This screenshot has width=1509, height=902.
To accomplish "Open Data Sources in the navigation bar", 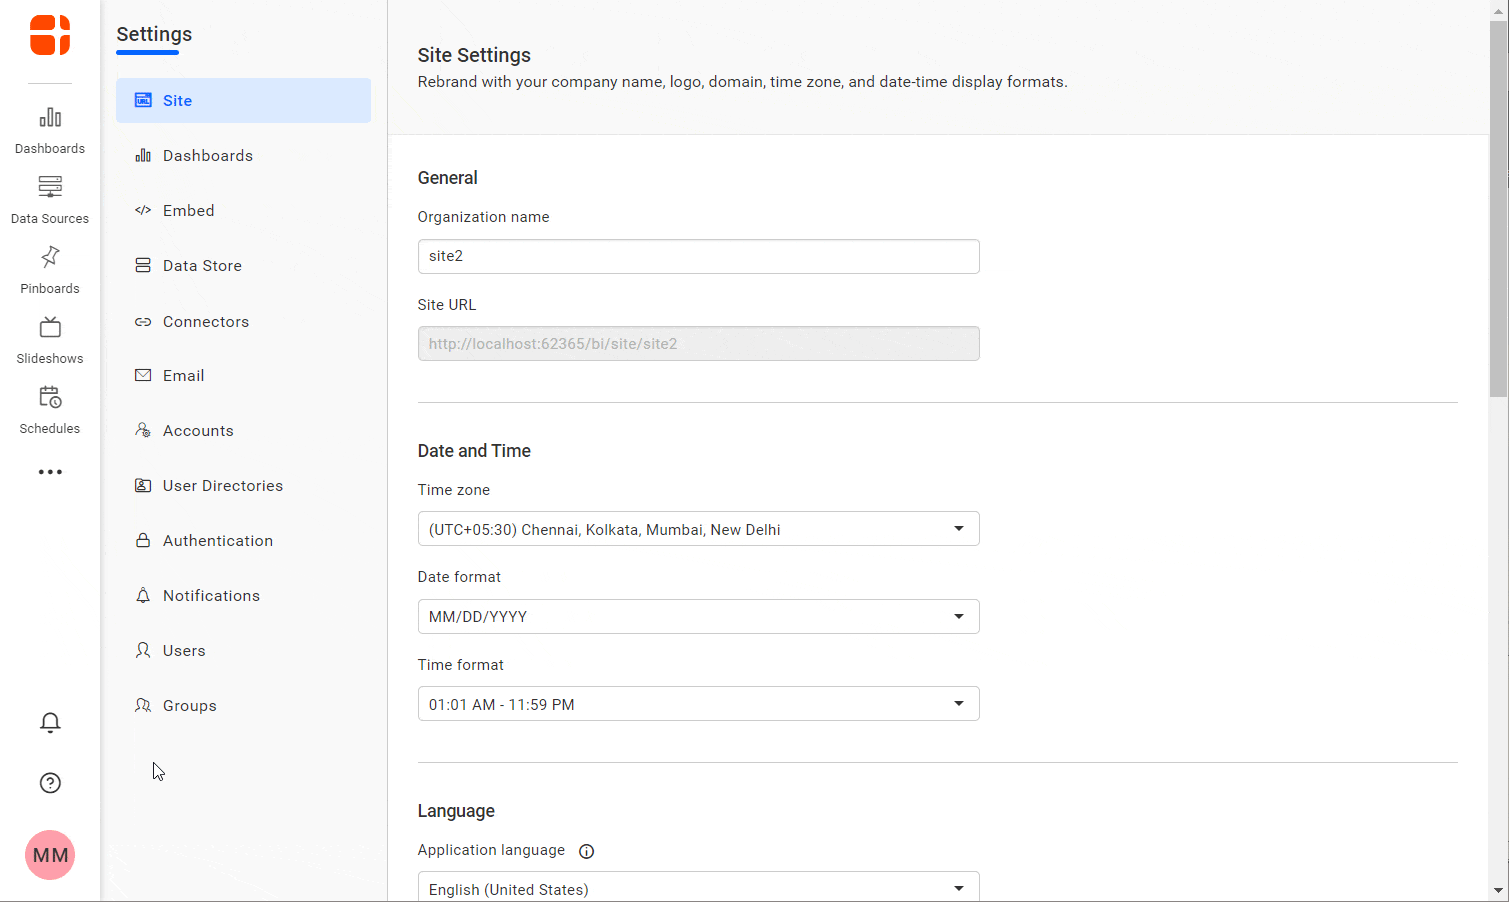I will pos(50,200).
